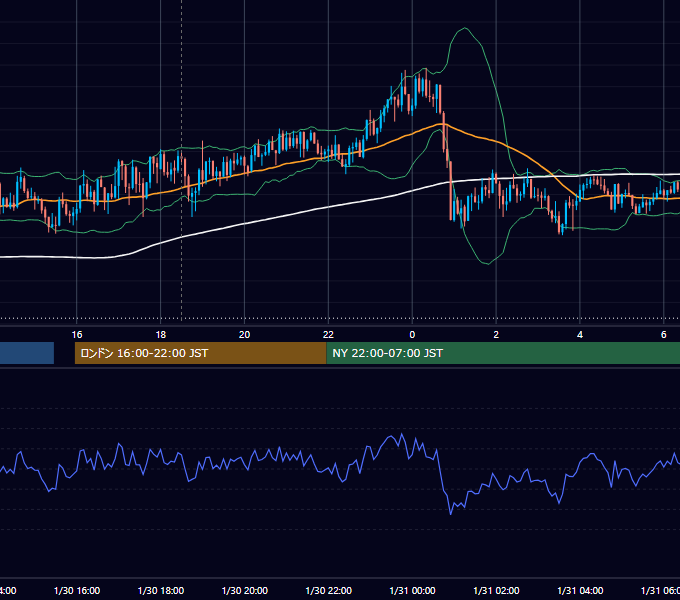The width and height of the screenshot is (680, 600).
Task: Click the 1/30 22:00 date label
Action: click(x=328, y=591)
